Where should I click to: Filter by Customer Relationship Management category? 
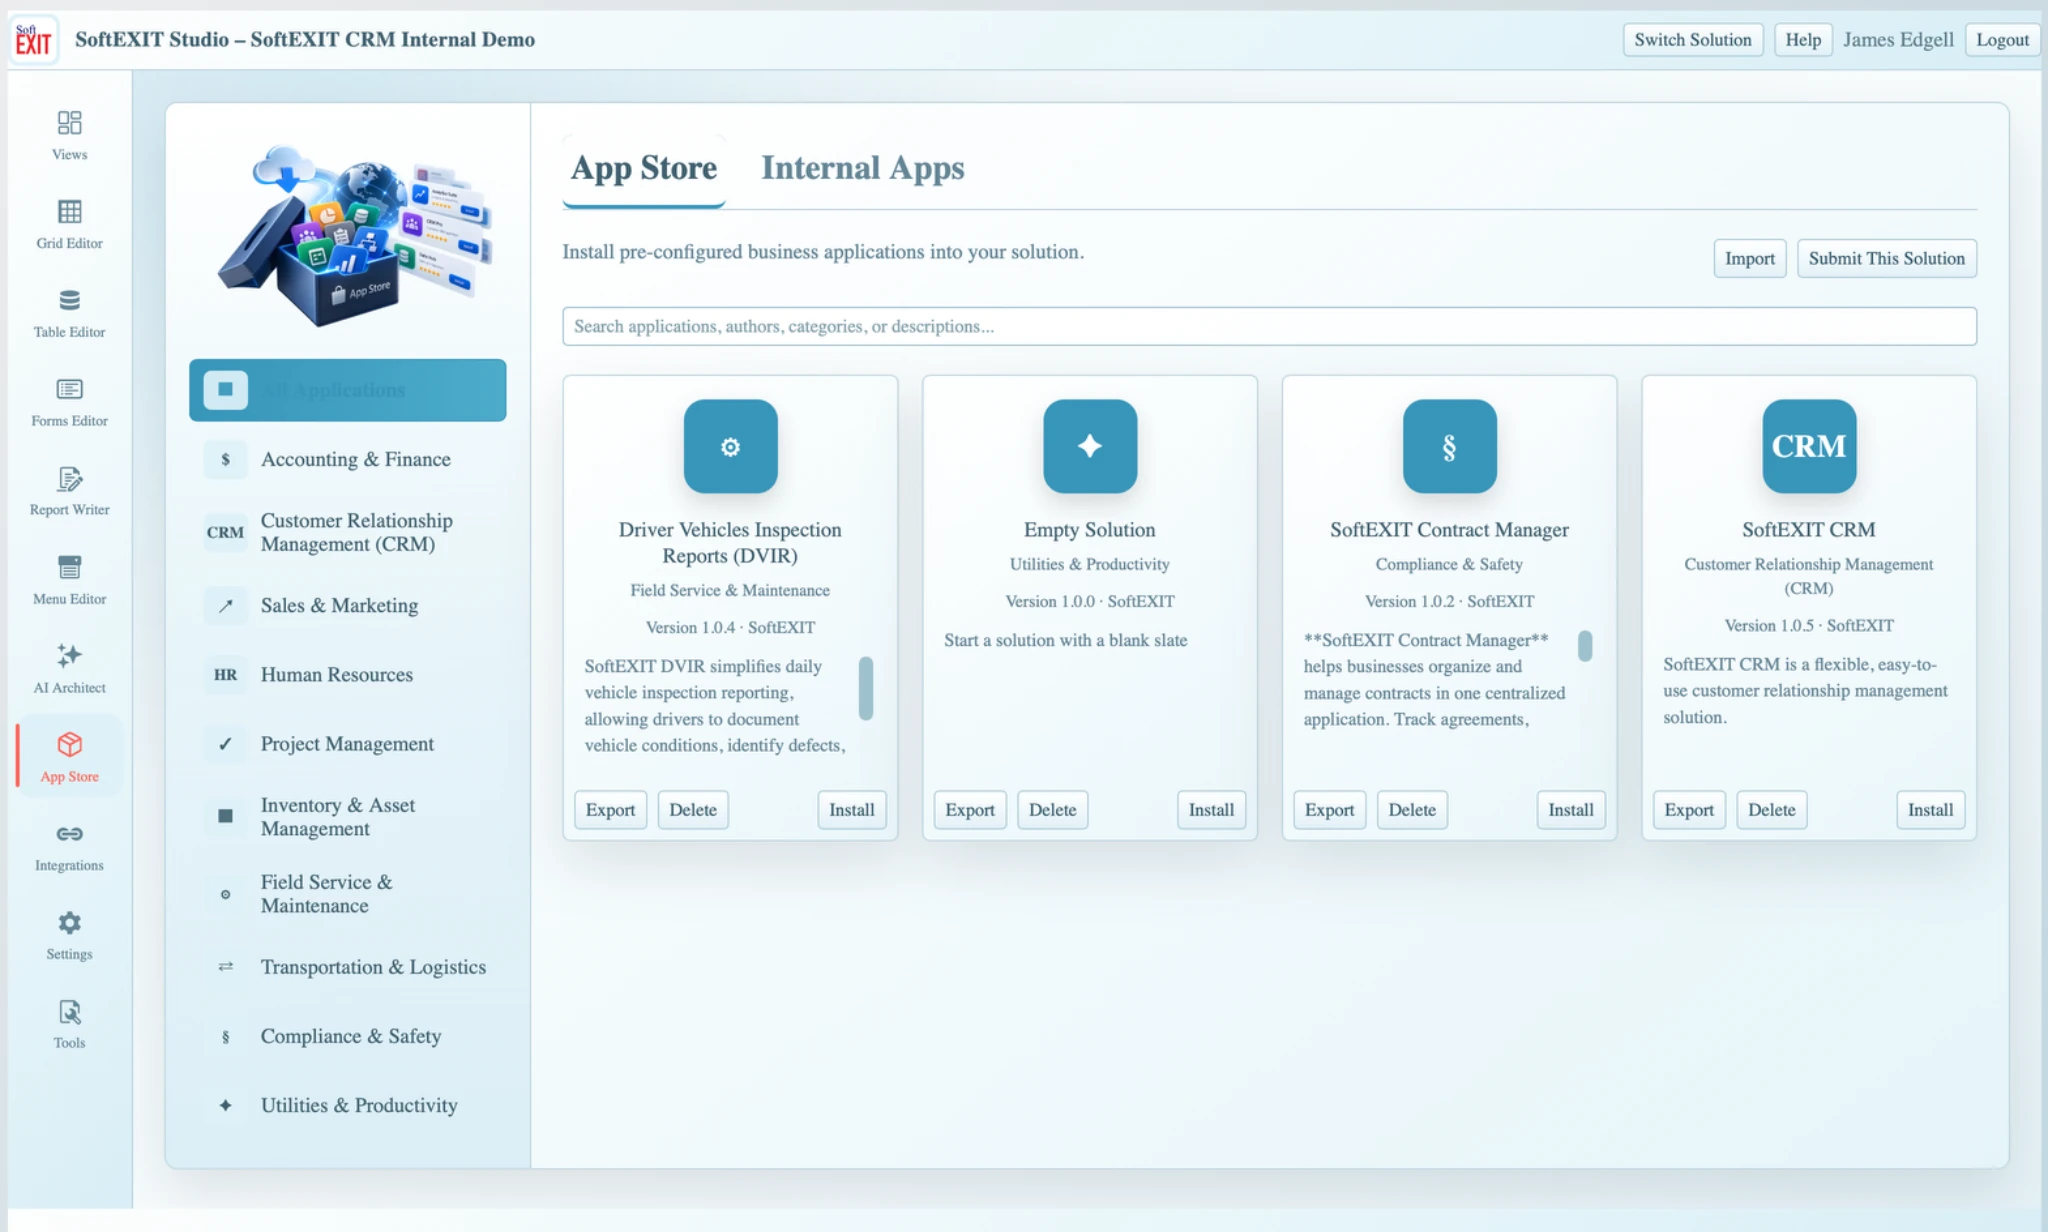pyautogui.click(x=348, y=532)
